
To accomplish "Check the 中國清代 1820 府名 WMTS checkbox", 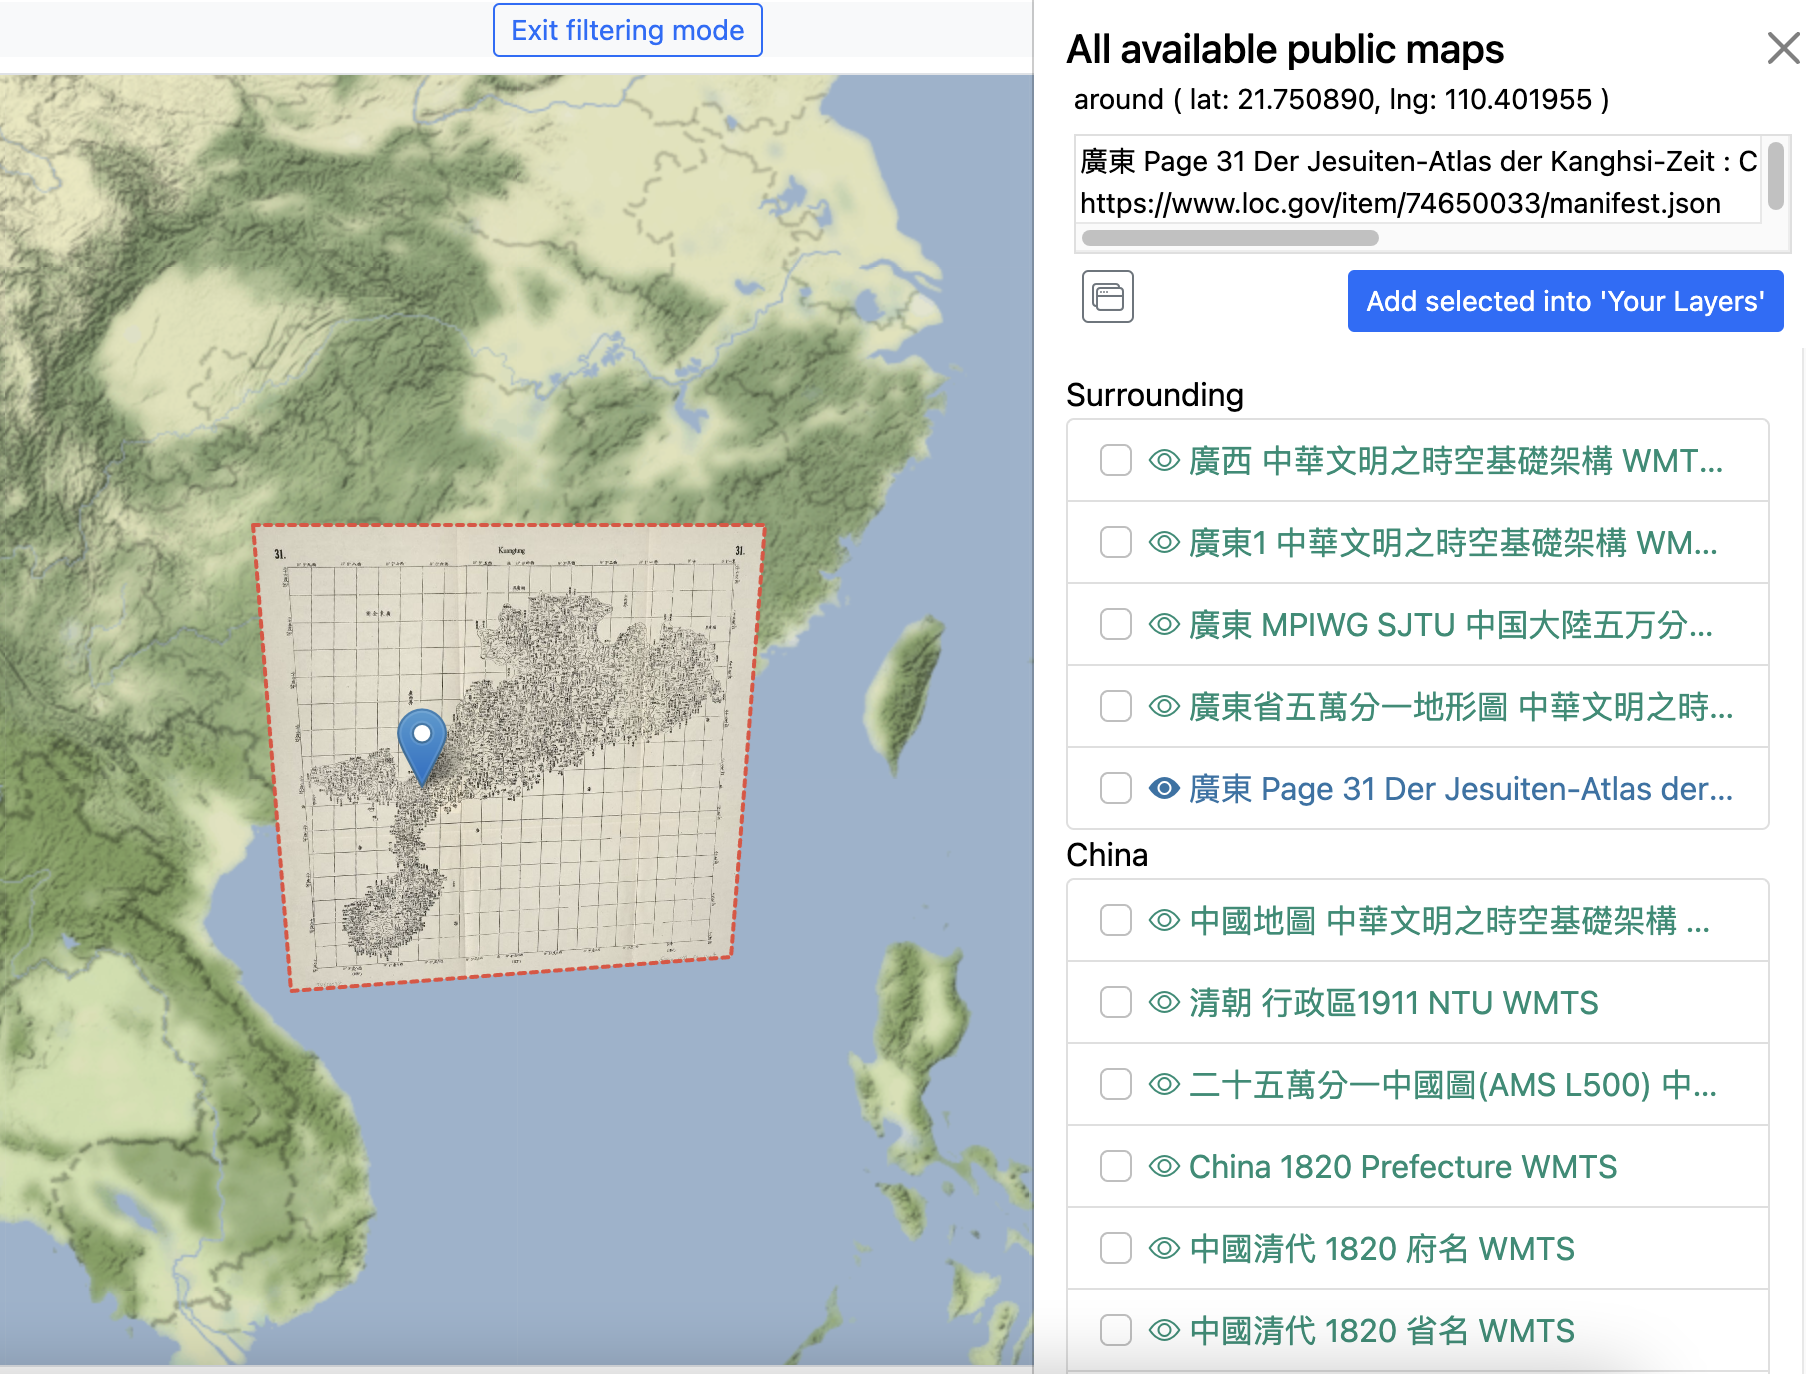I will click(1116, 1249).
